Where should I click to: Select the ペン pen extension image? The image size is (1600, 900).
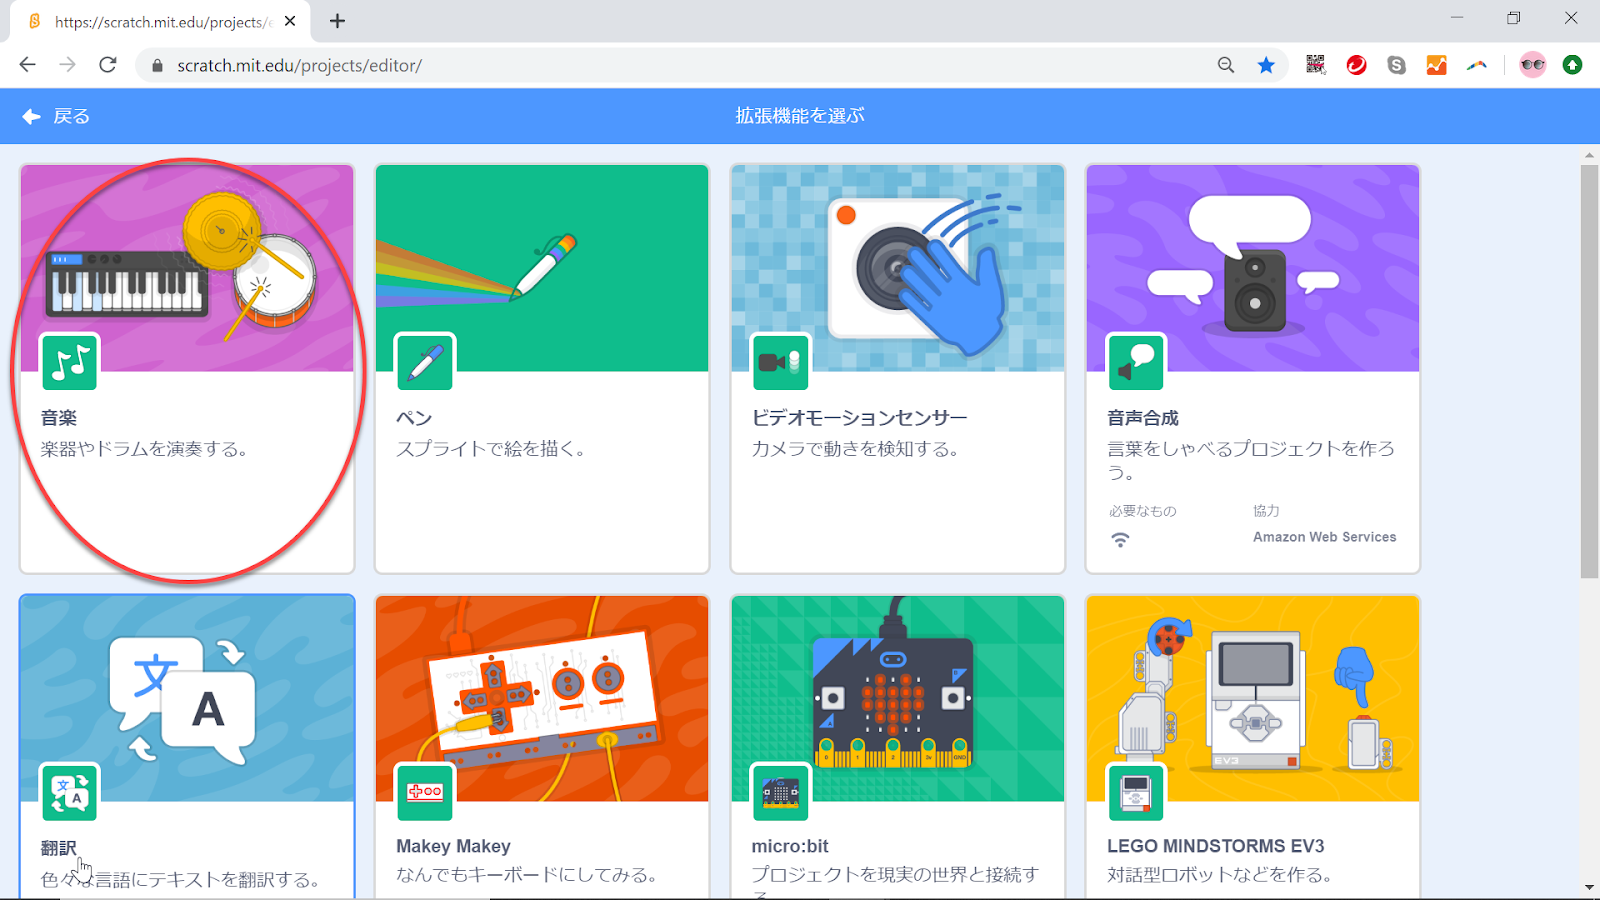542,268
